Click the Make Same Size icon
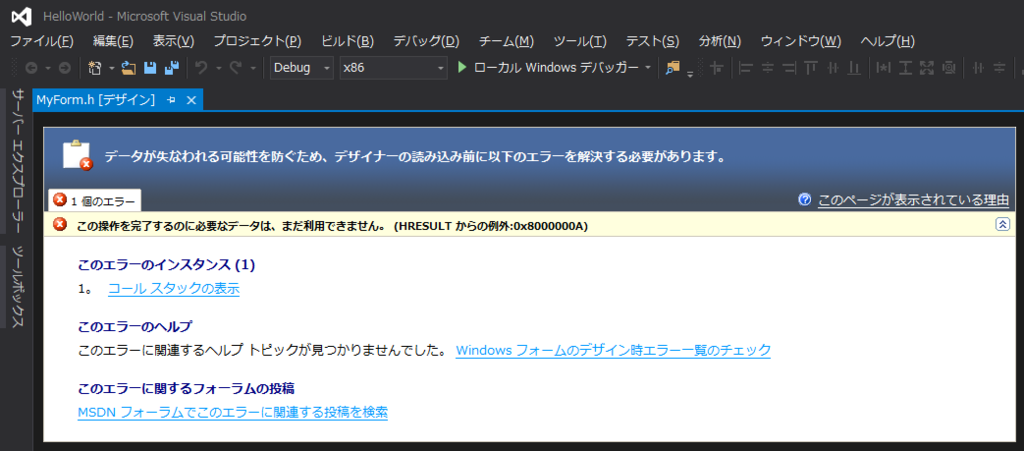 click(927, 67)
